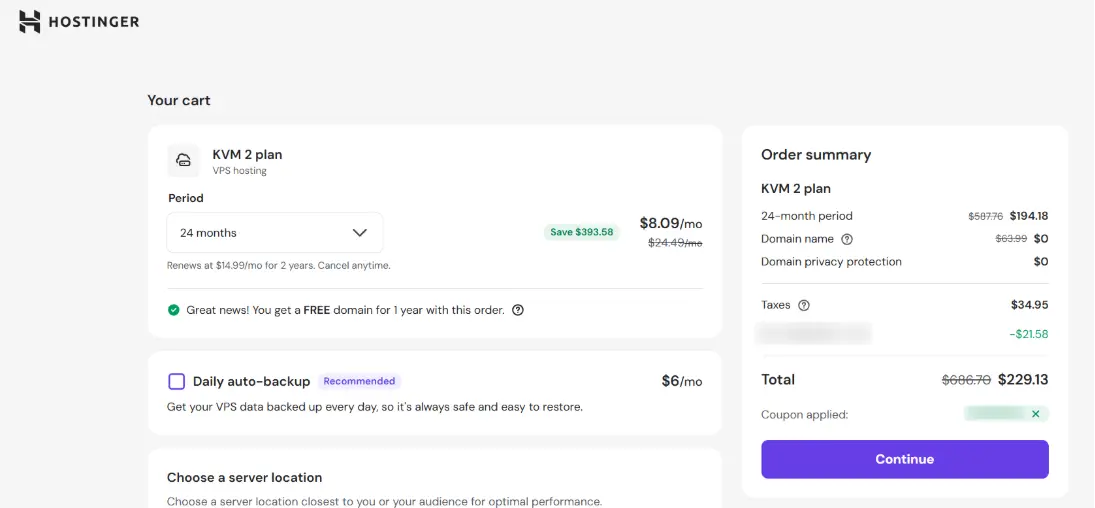This screenshot has height=508, width=1095.
Task: Click the Order summary heading
Action: (816, 155)
